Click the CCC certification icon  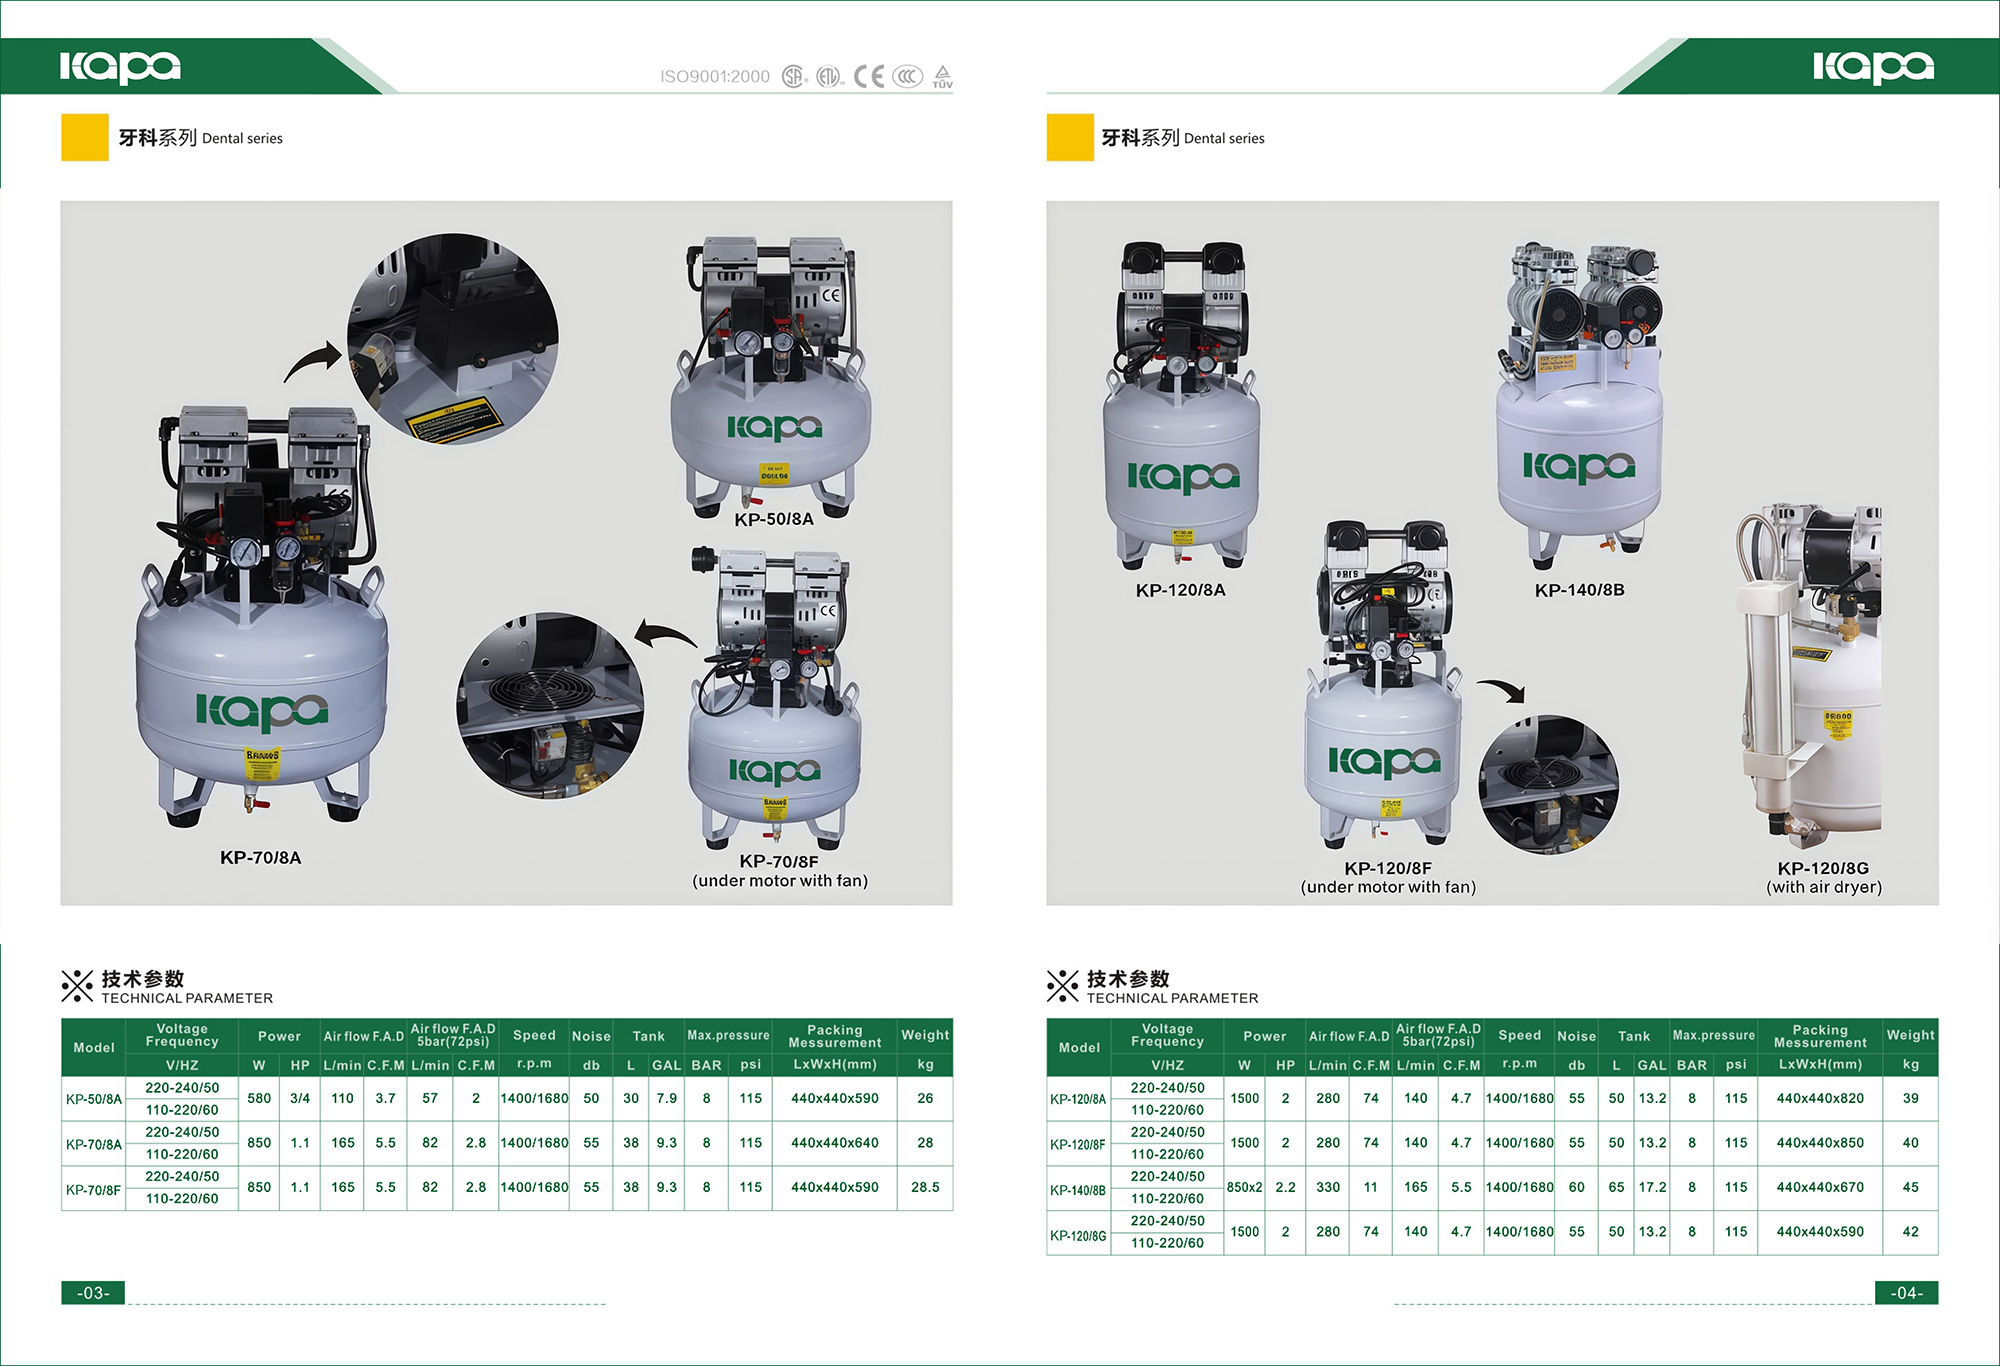(x=907, y=77)
